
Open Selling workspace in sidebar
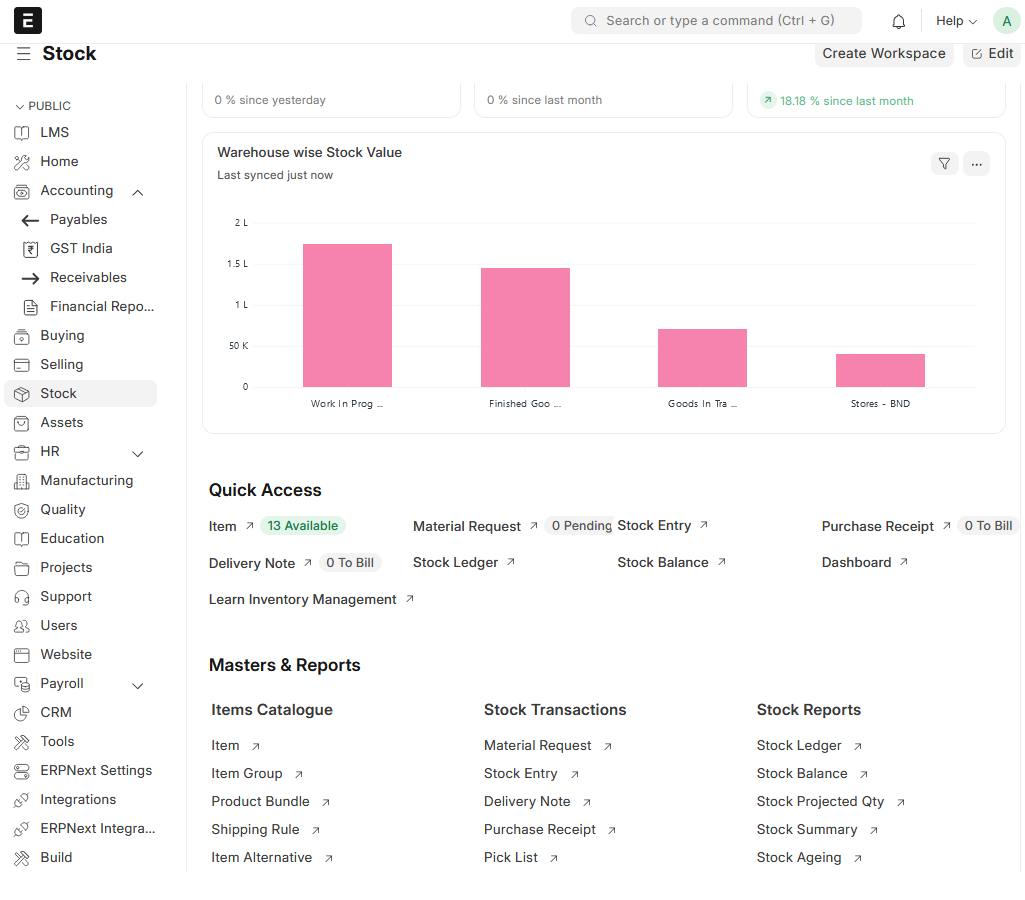pyautogui.click(x=62, y=365)
